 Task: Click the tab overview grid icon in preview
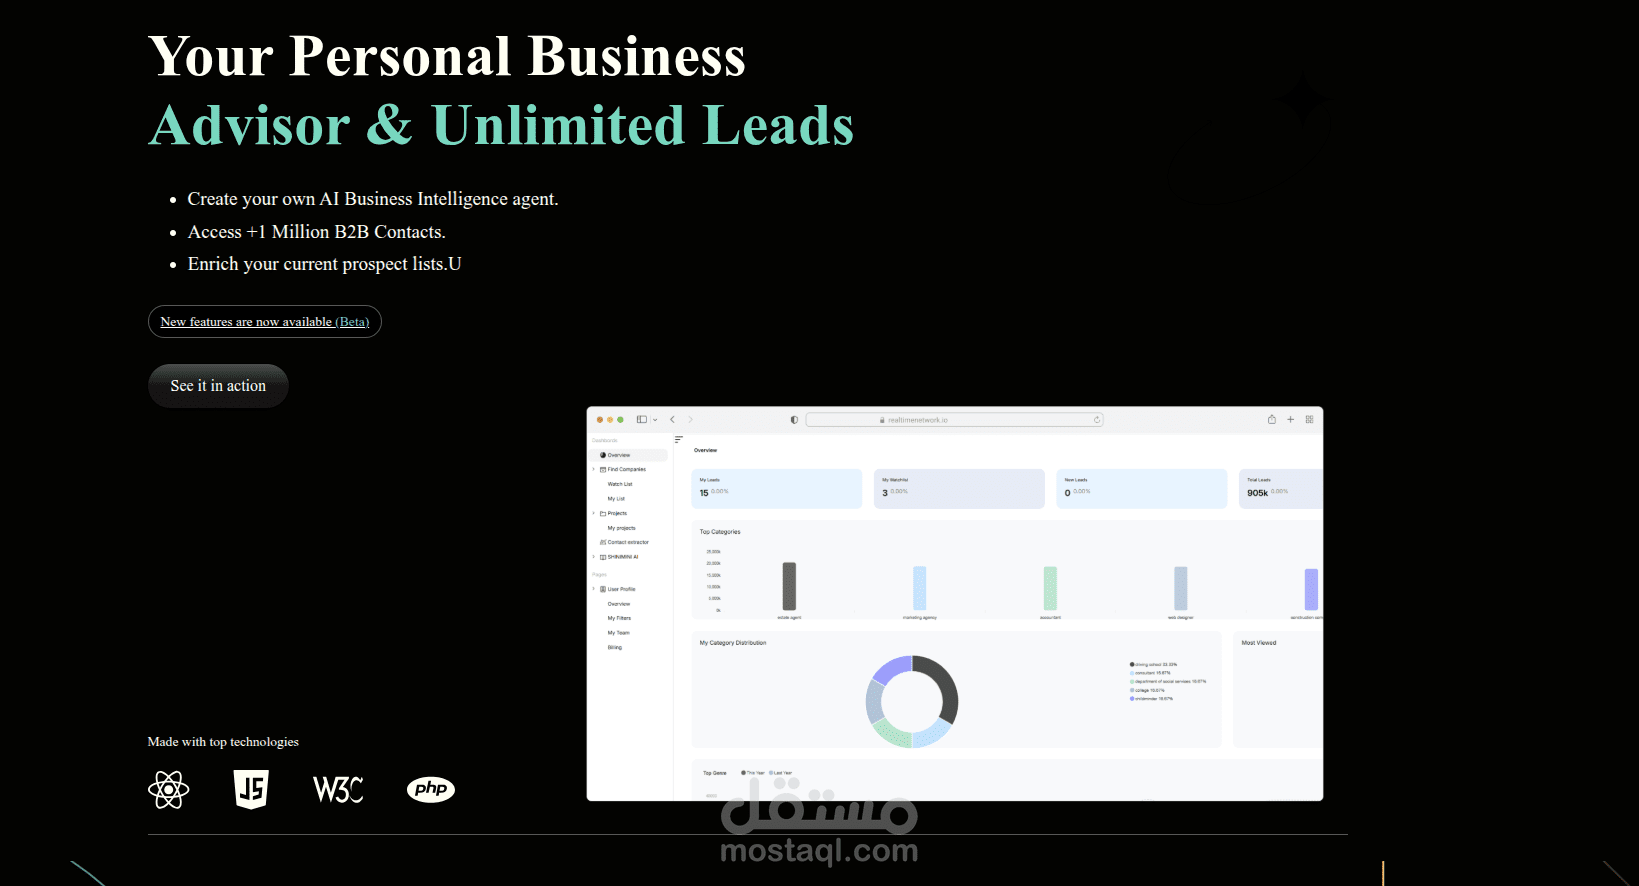pos(1310,420)
